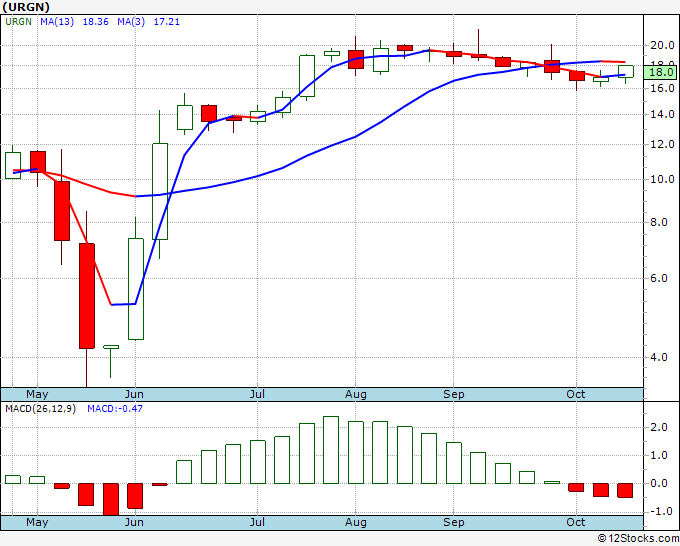
Task: Click Aug on the price chart time axis
Action: (356, 394)
